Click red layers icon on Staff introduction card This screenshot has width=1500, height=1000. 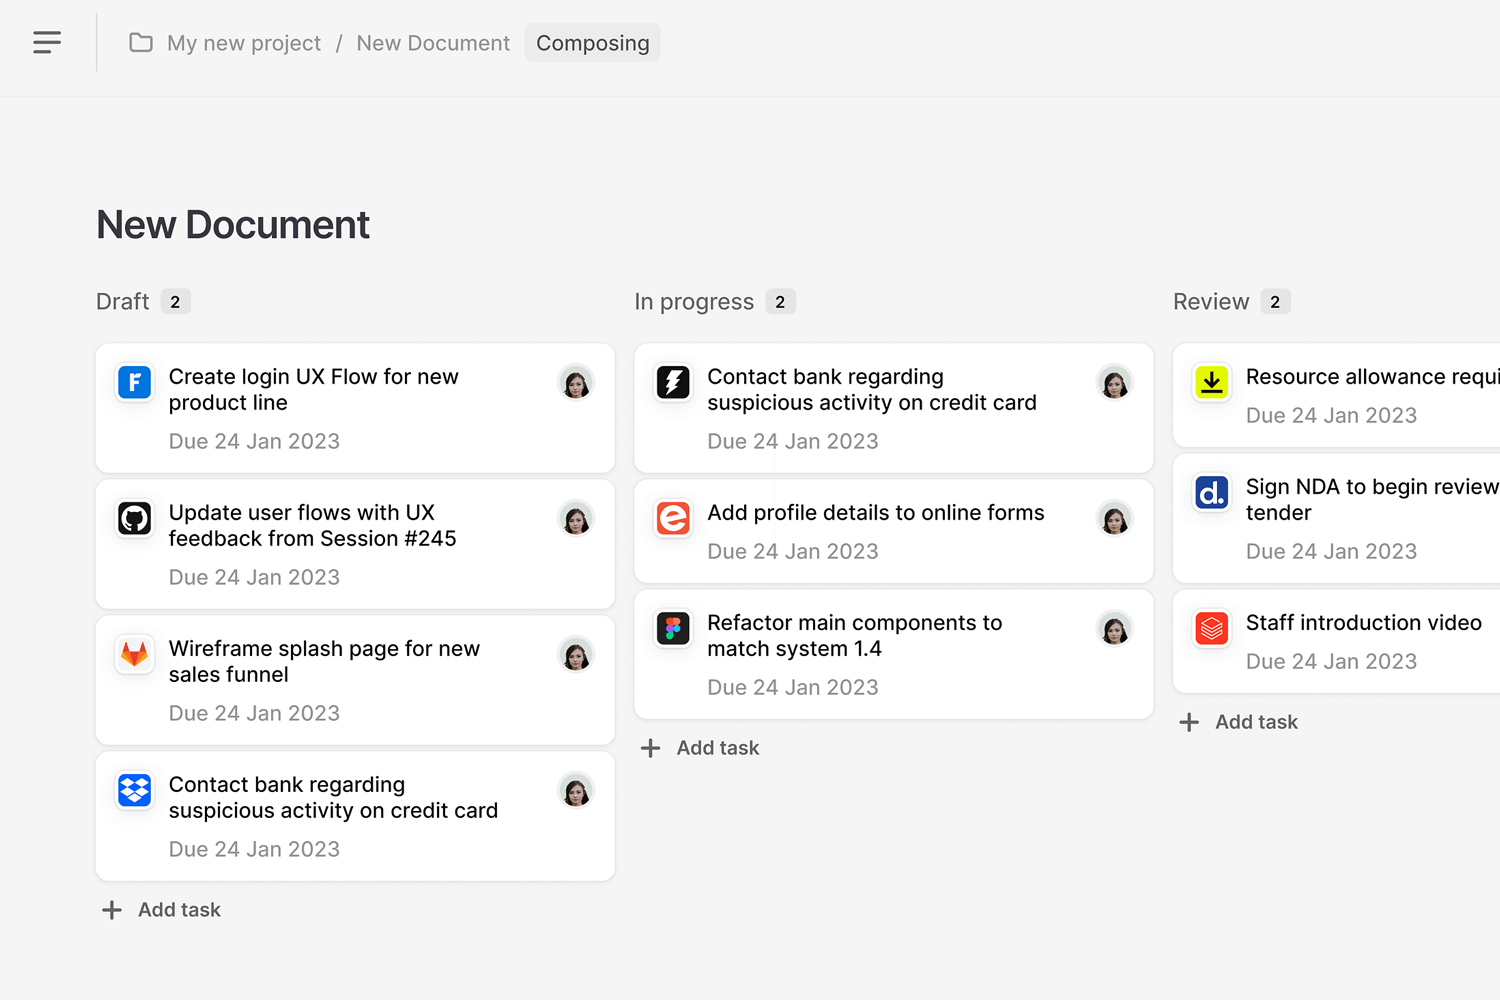(x=1212, y=628)
